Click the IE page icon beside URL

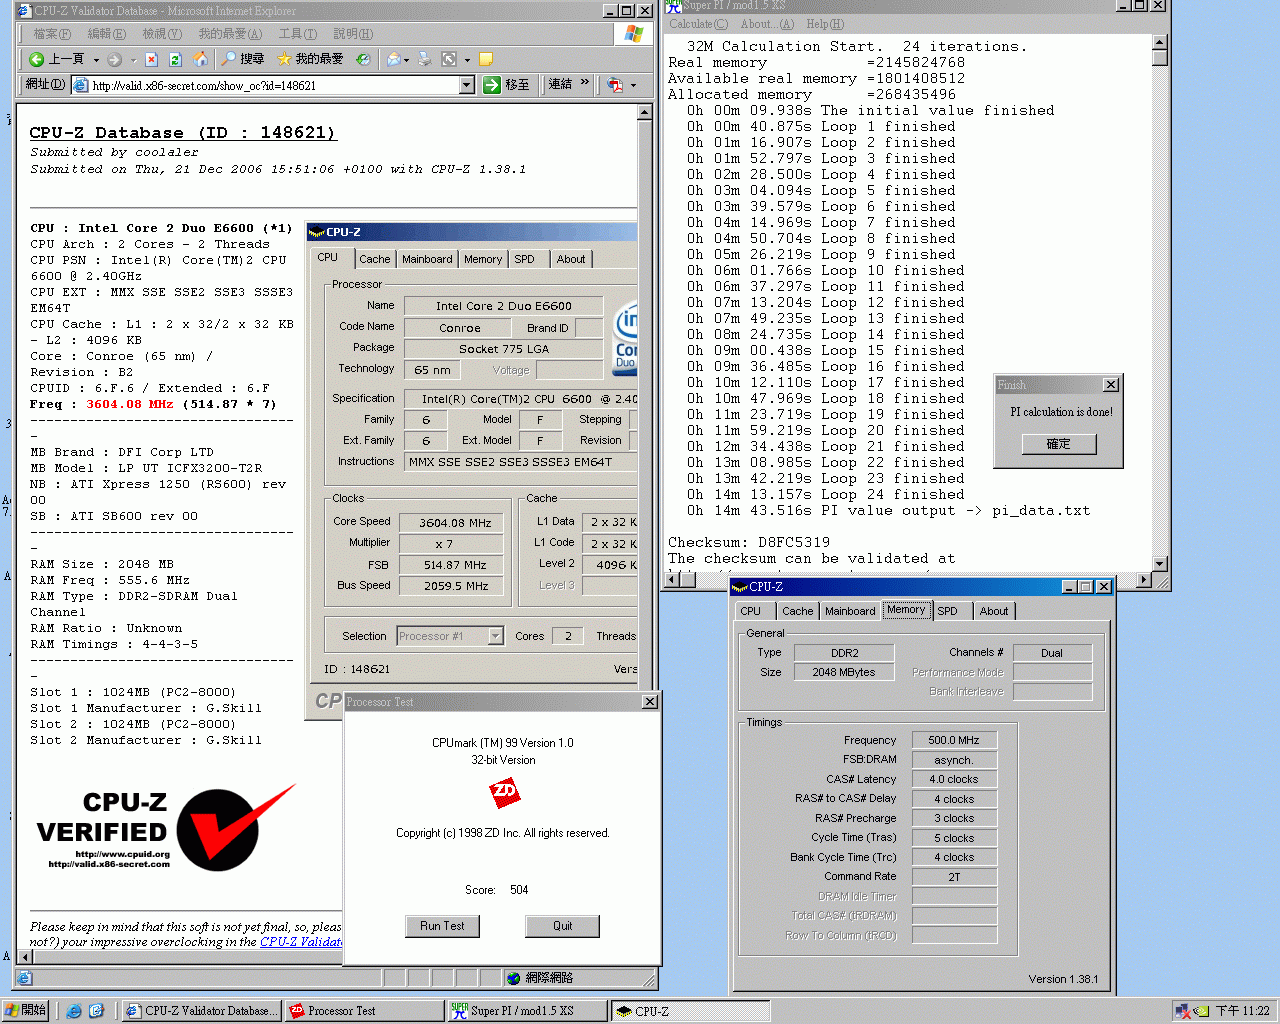coord(81,85)
